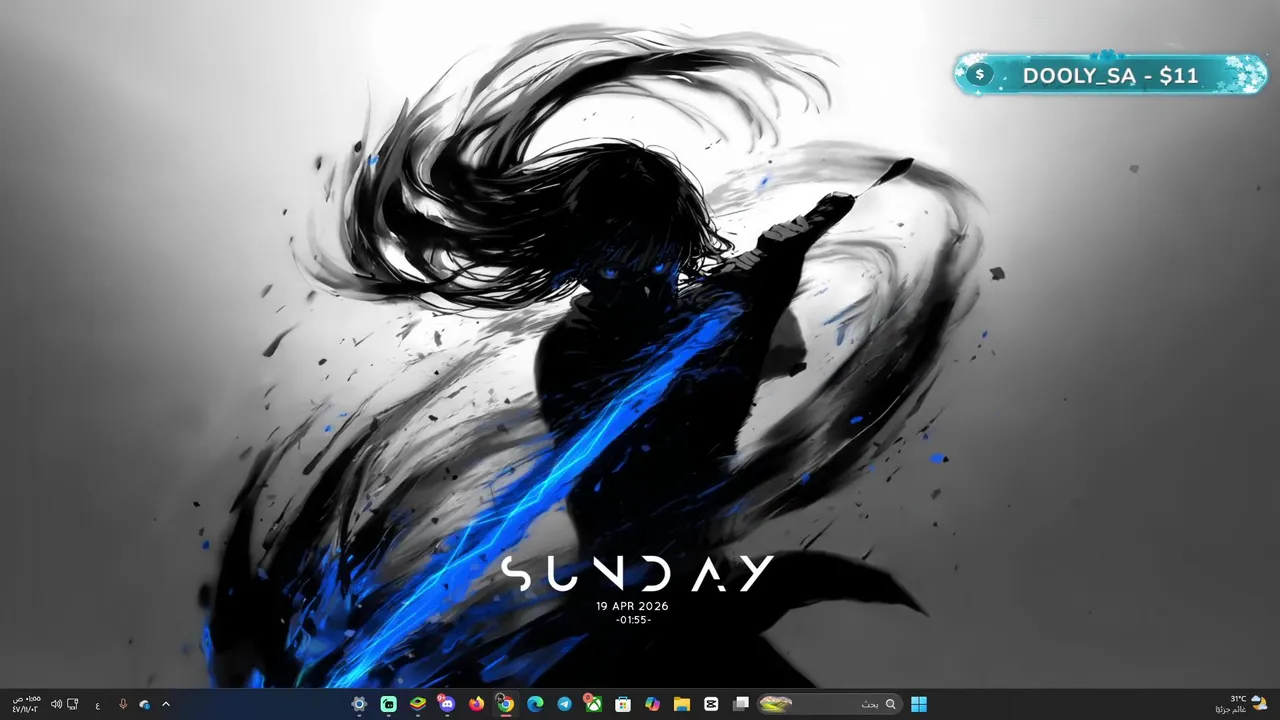1280x720 pixels.
Task: Open the green chat app beside Settings
Action: point(388,704)
